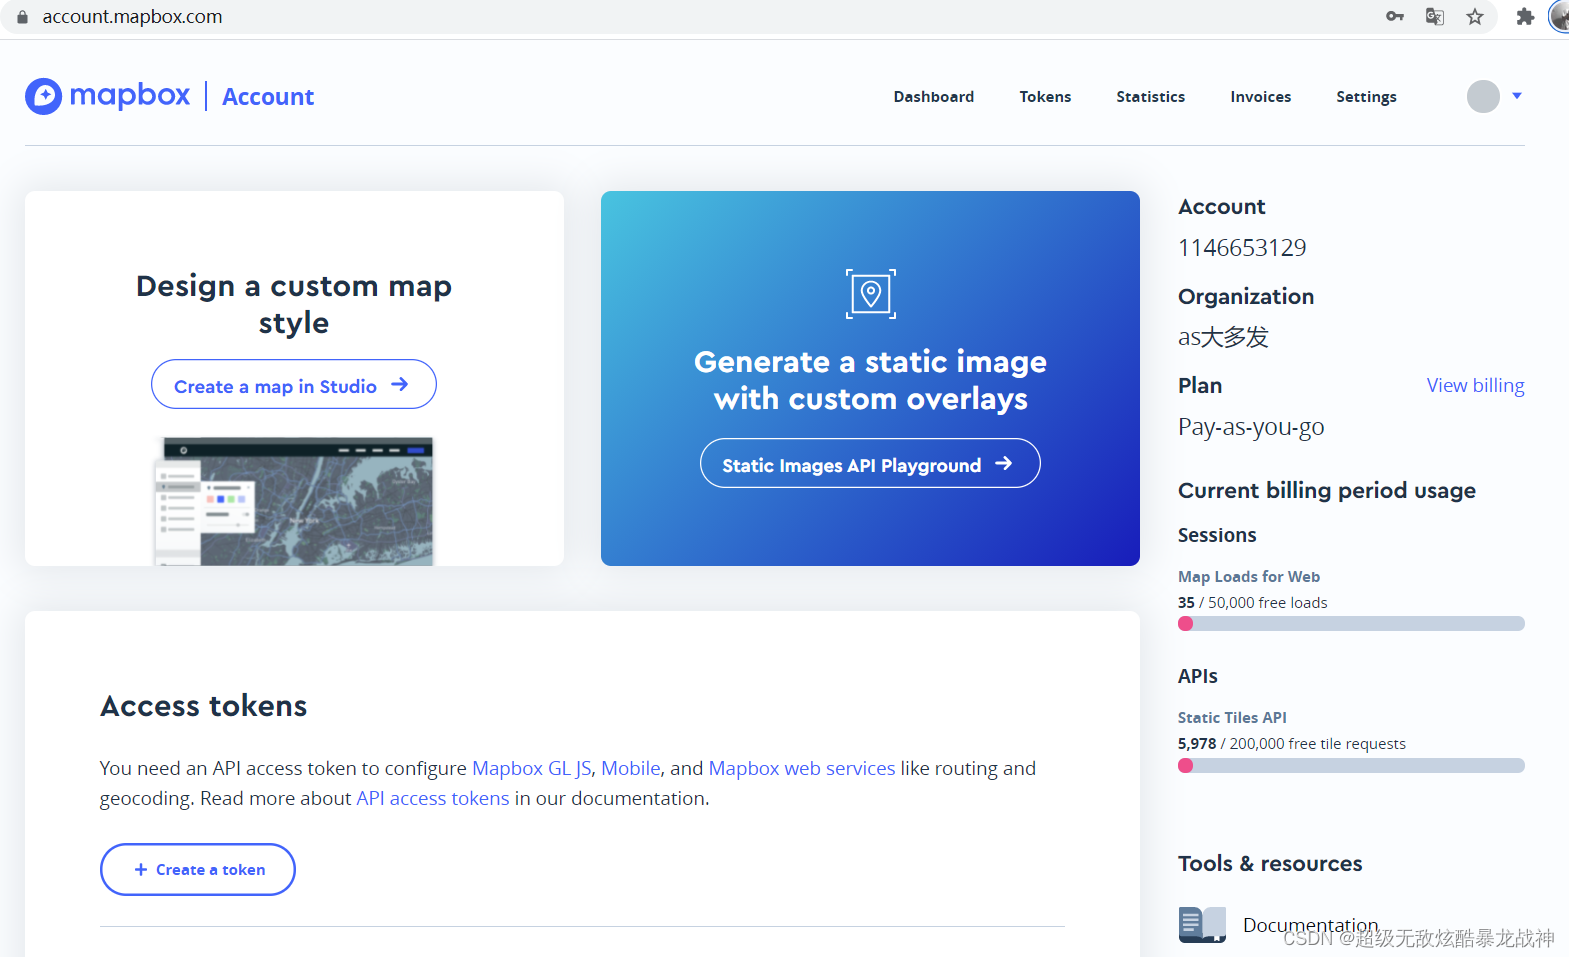This screenshot has height=957, width=1569.
Task: Expand the account dropdown arrow
Action: pos(1517,96)
